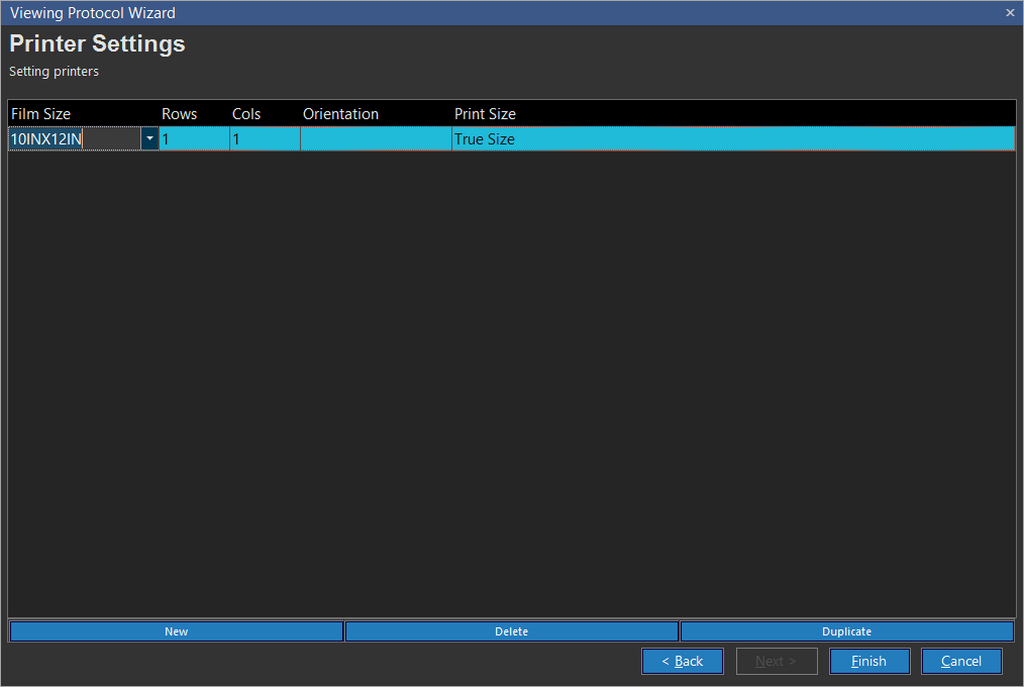Close the Viewing Protocol Wizard window
Screen dimensions: 1024x687
(x=1009, y=13)
